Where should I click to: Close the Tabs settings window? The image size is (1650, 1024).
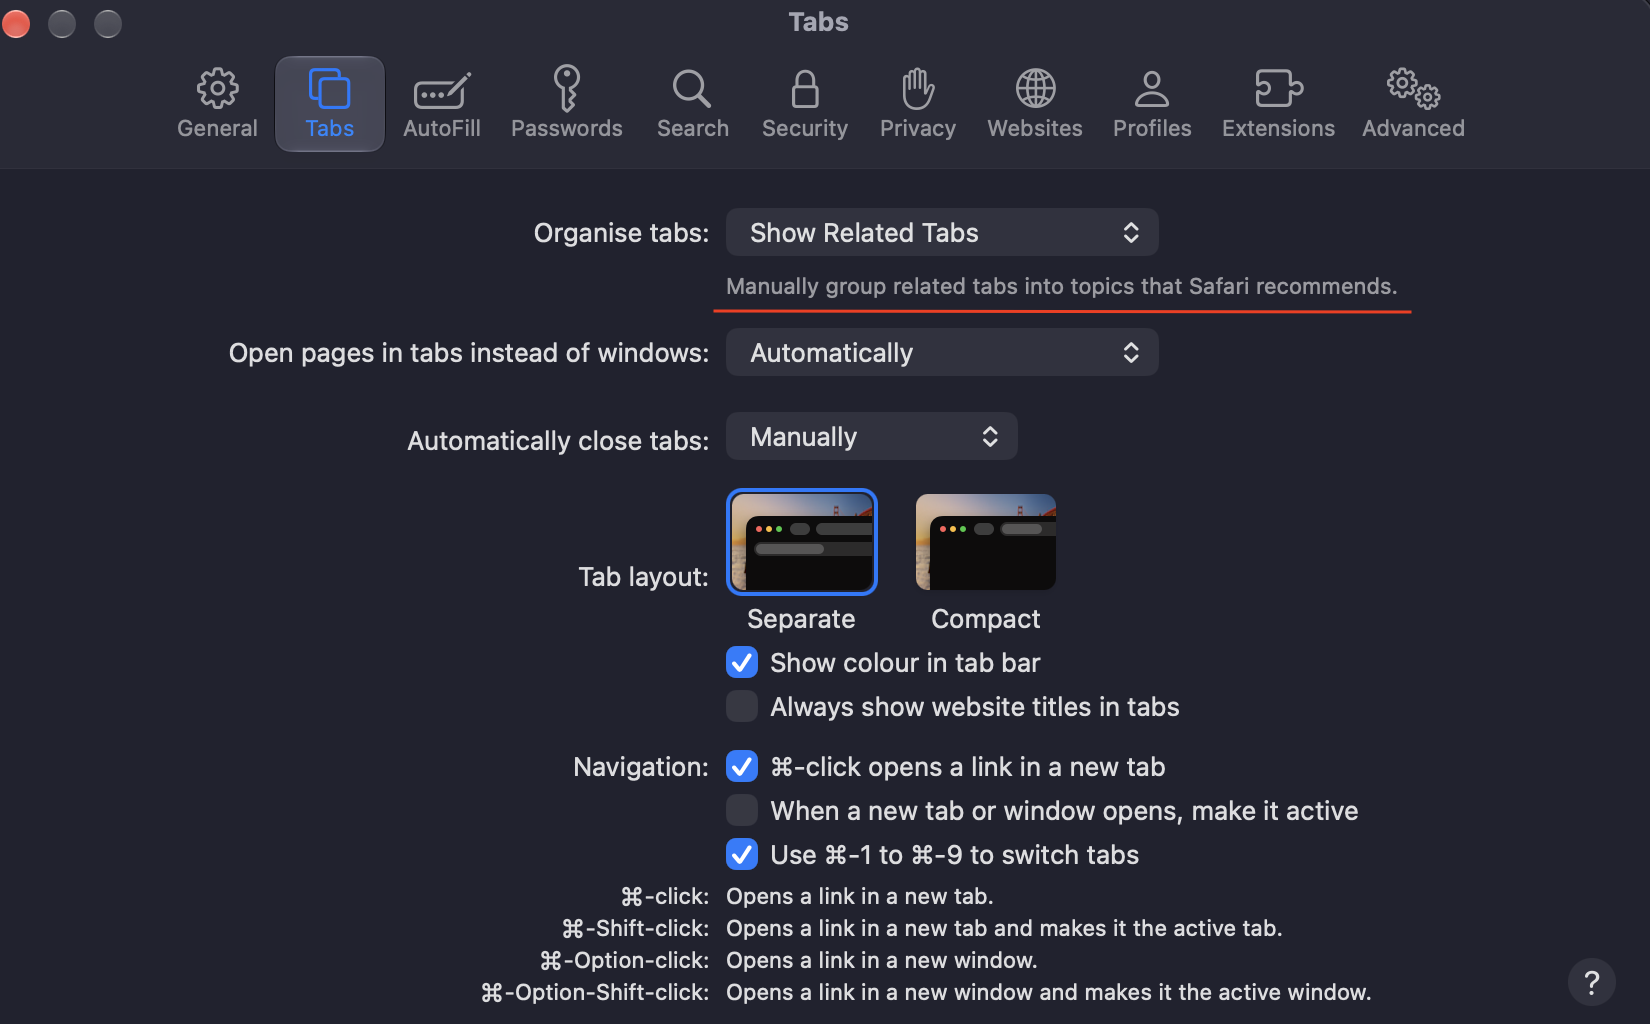coord(16,23)
